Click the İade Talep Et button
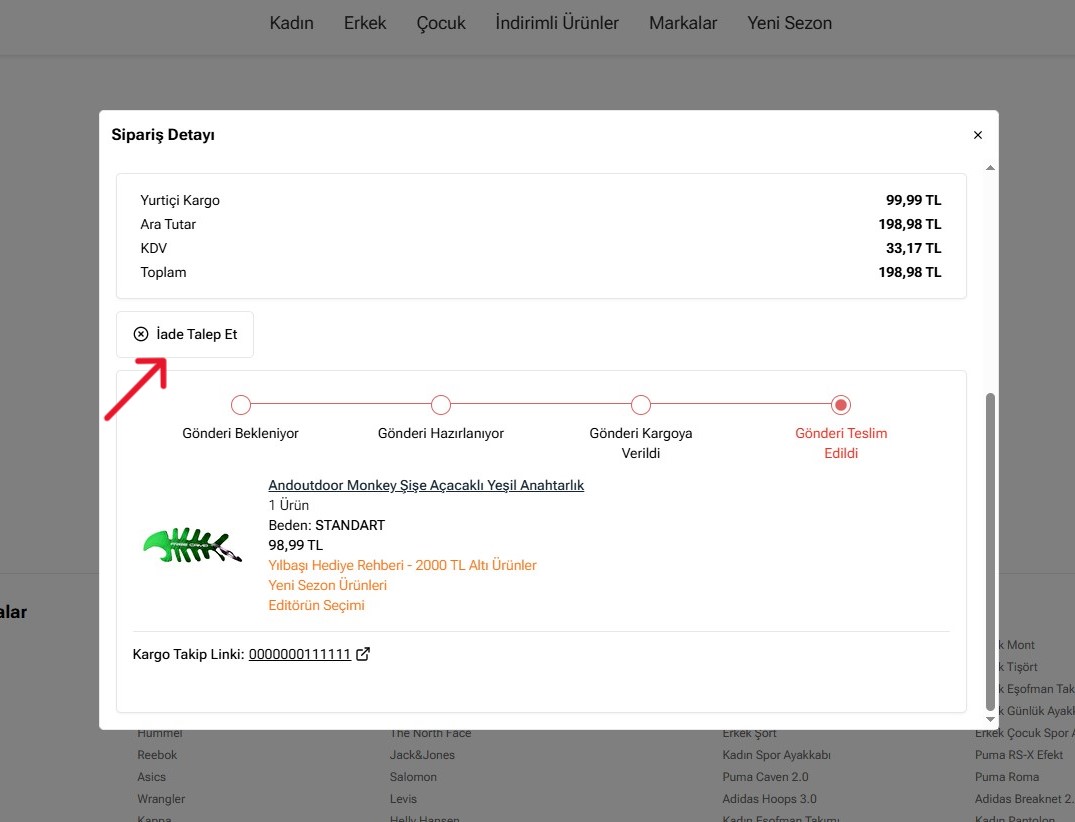1075x822 pixels. 185,335
